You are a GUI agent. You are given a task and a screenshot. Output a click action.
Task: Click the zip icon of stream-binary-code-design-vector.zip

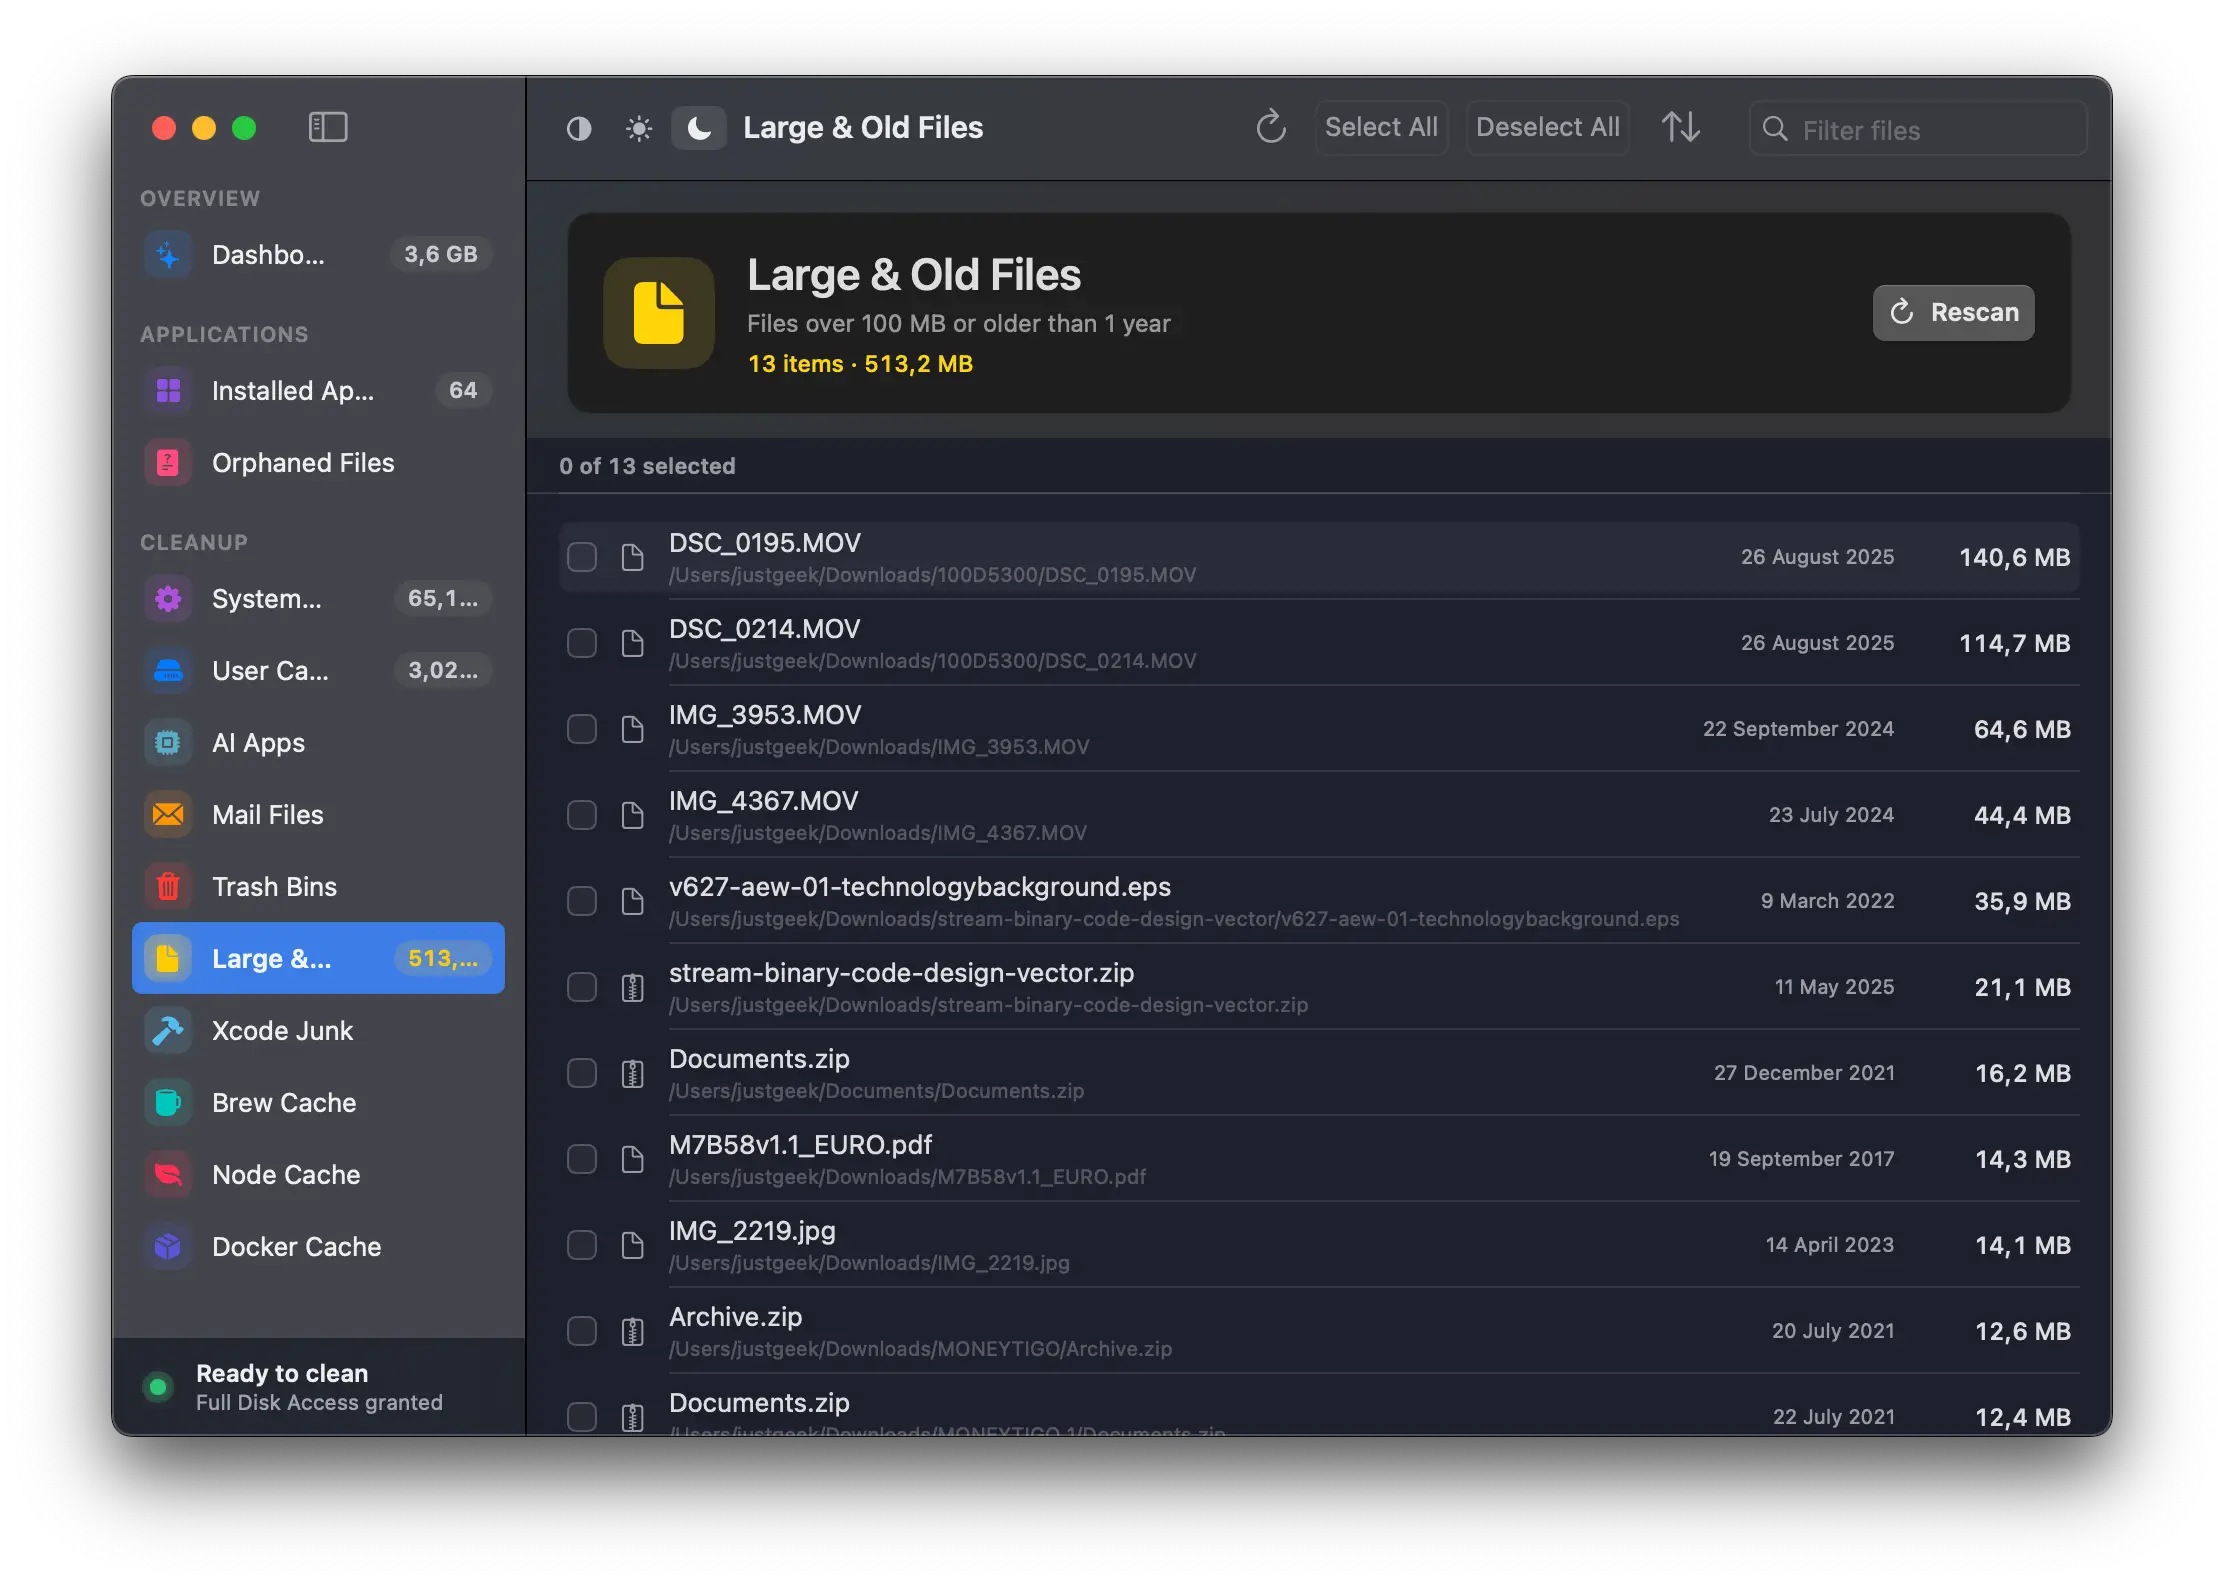[x=632, y=987]
